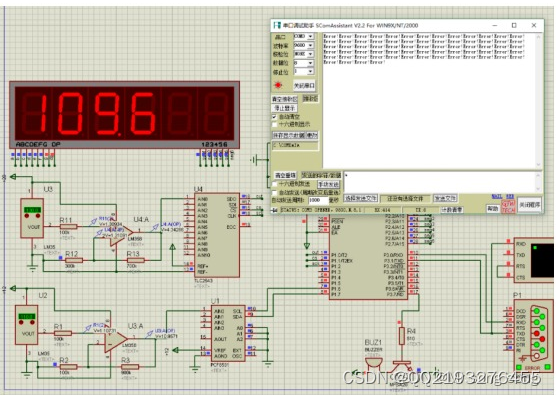Select the U4:A LM358 op-amp symbol
The width and height of the screenshot is (556, 396).
pyautogui.click(x=121, y=233)
